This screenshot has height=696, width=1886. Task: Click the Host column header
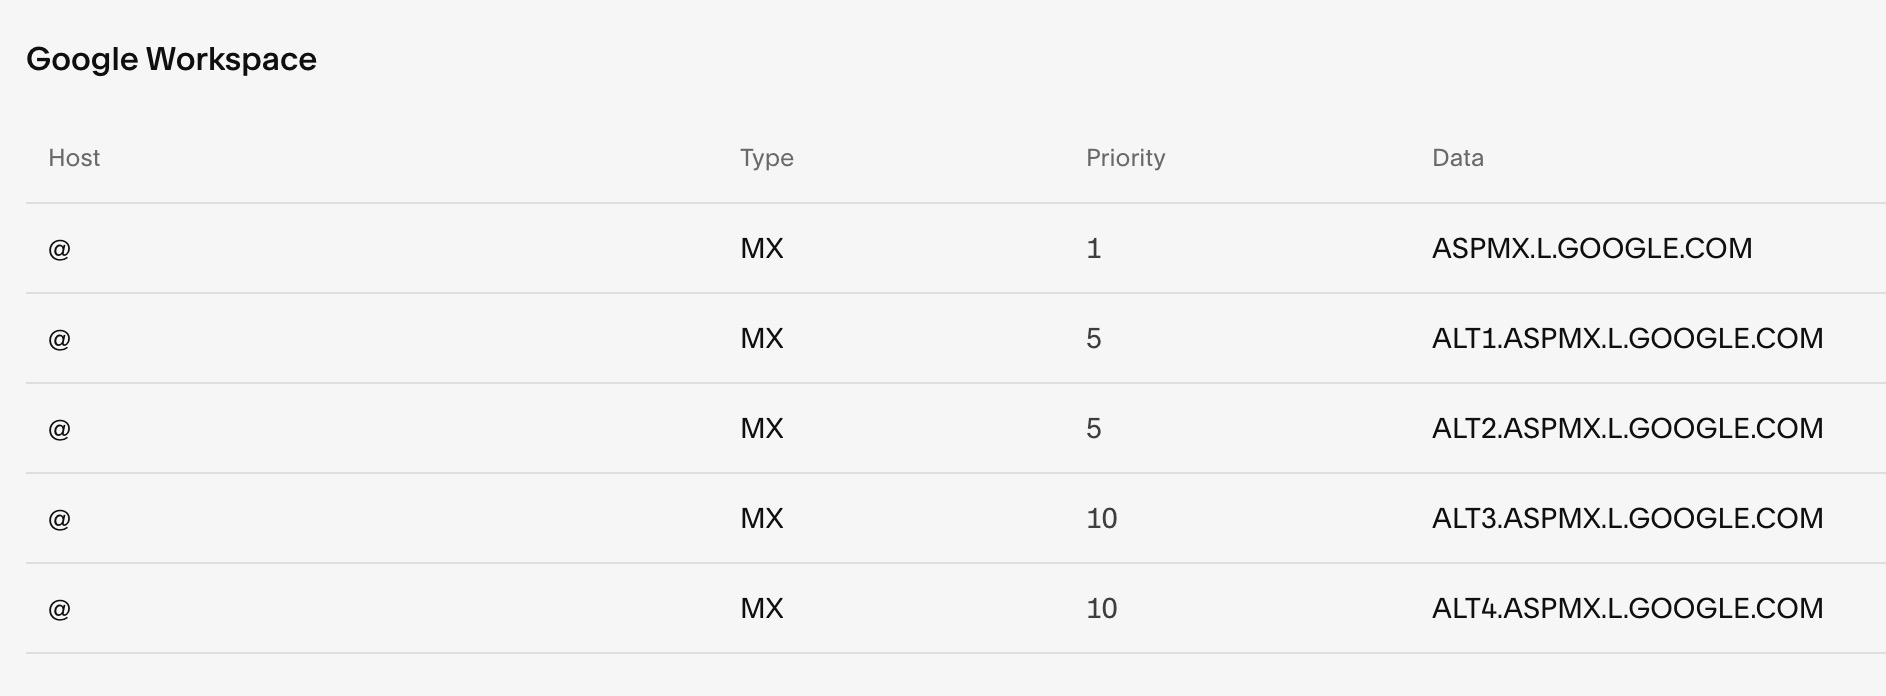point(74,158)
